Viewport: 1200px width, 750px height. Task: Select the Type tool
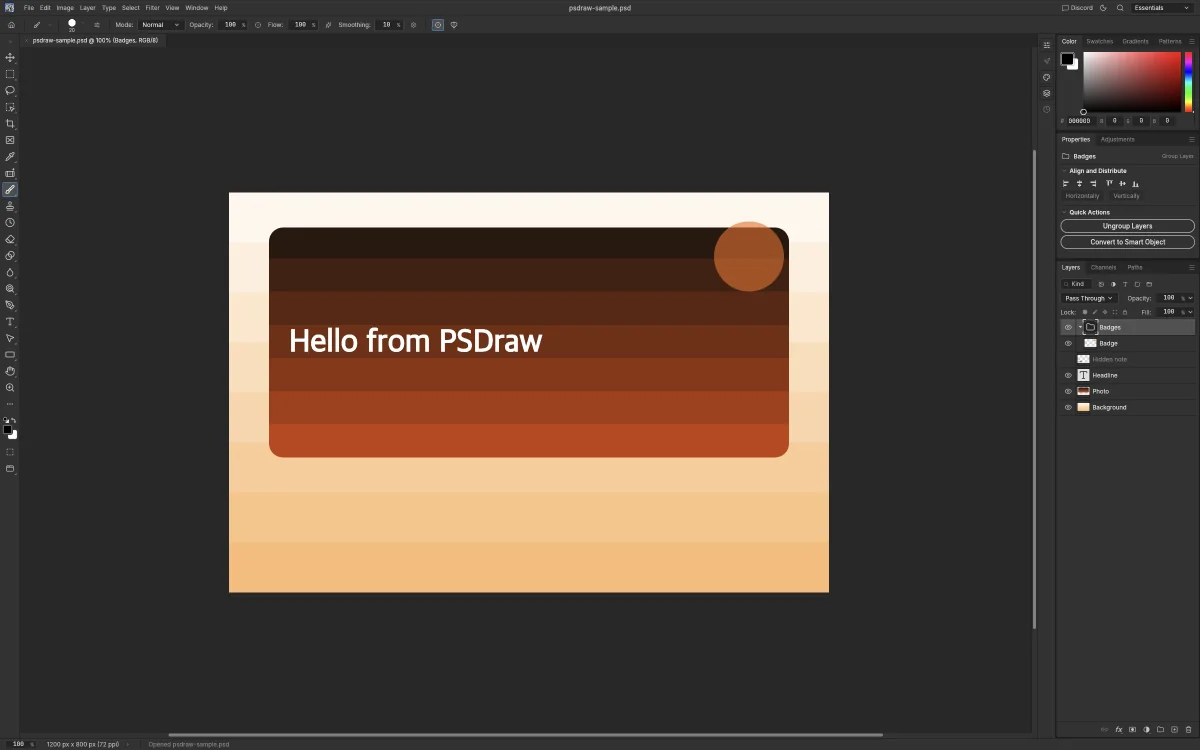[10, 322]
